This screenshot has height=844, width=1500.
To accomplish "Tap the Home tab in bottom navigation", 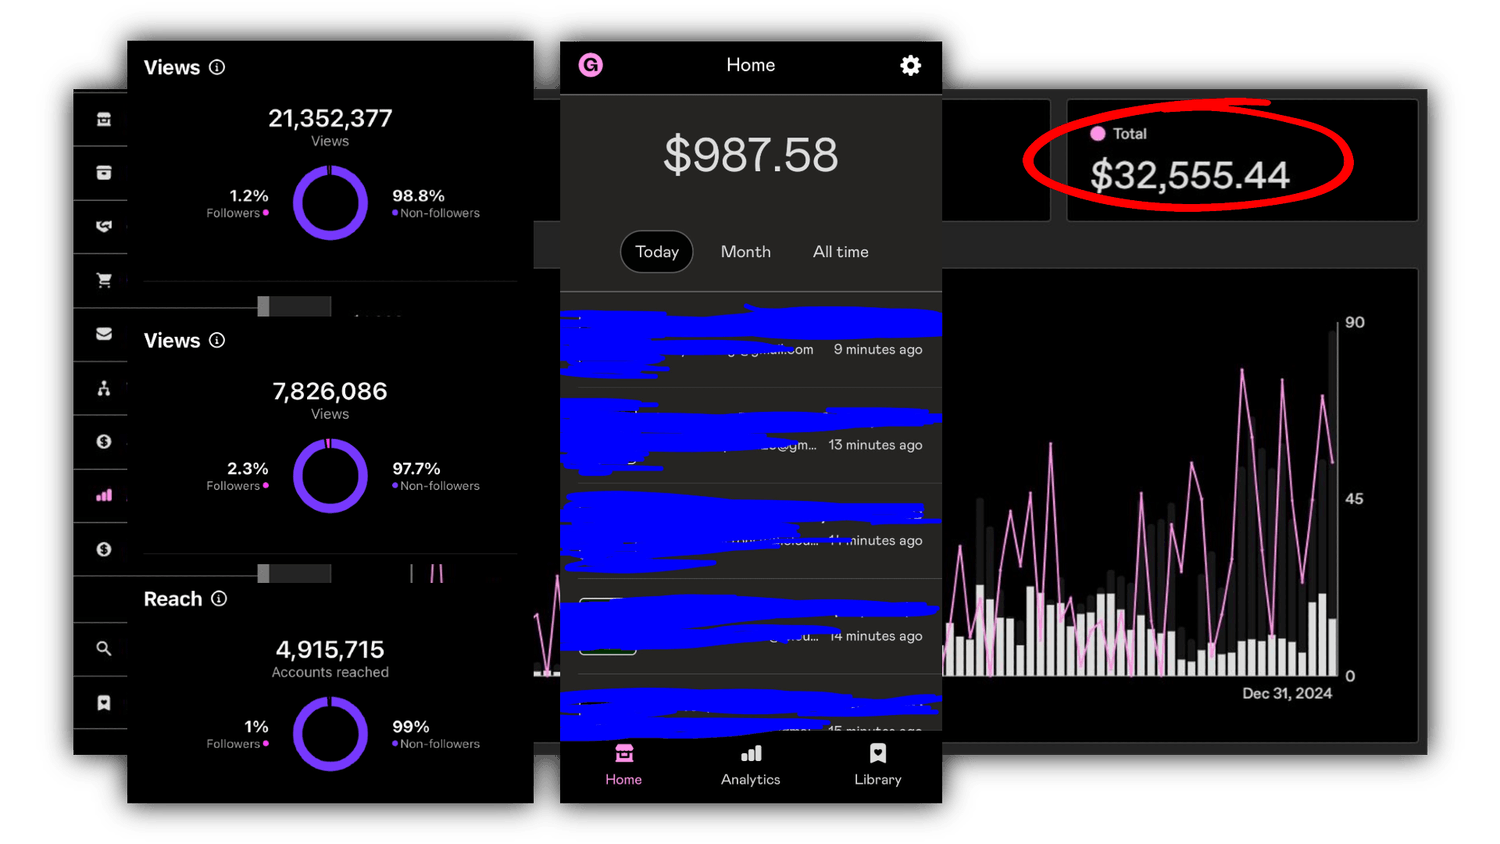I will click(623, 765).
